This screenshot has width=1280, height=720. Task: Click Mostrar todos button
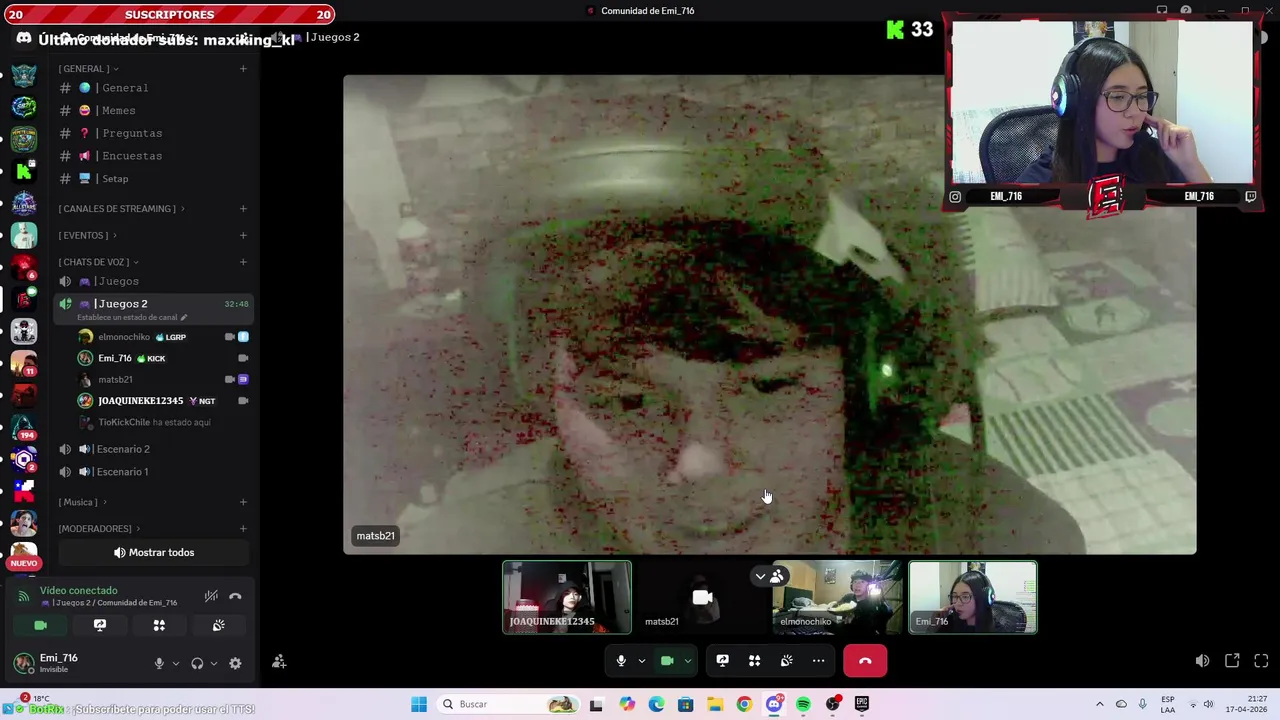(153, 553)
